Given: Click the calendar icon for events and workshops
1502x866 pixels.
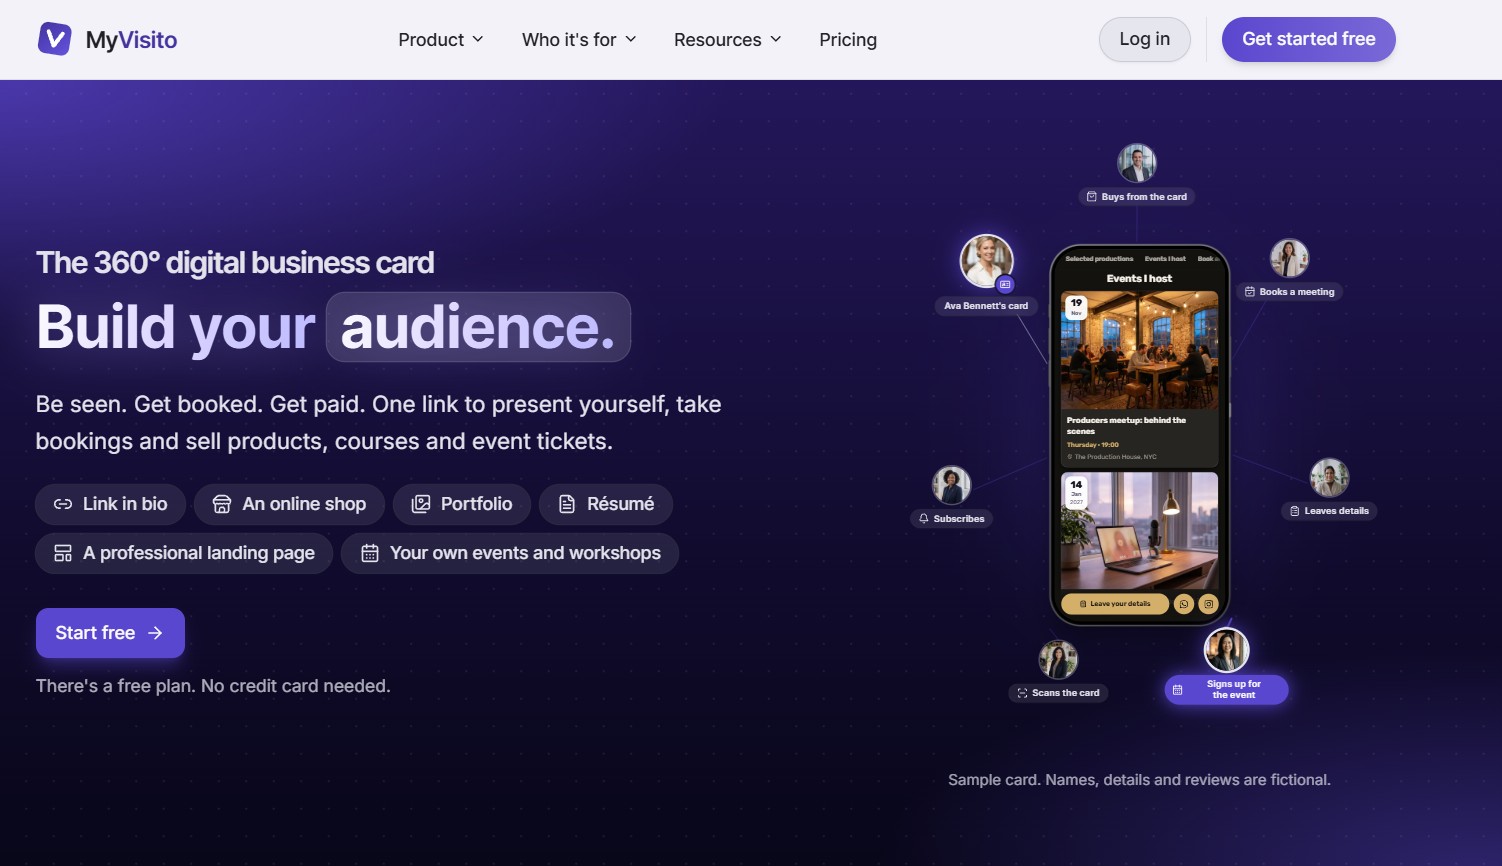Looking at the screenshot, I should (x=370, y=553).
